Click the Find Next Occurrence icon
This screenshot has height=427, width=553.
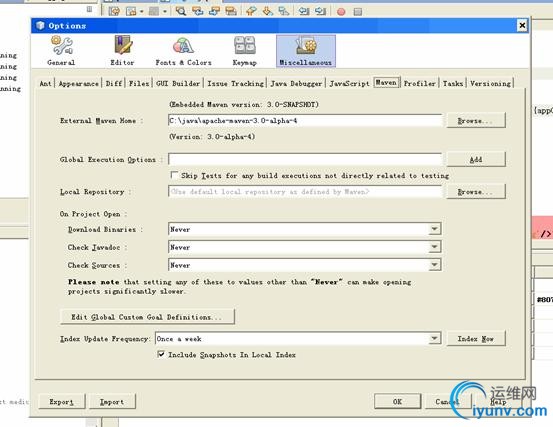[x=214, y=11]
